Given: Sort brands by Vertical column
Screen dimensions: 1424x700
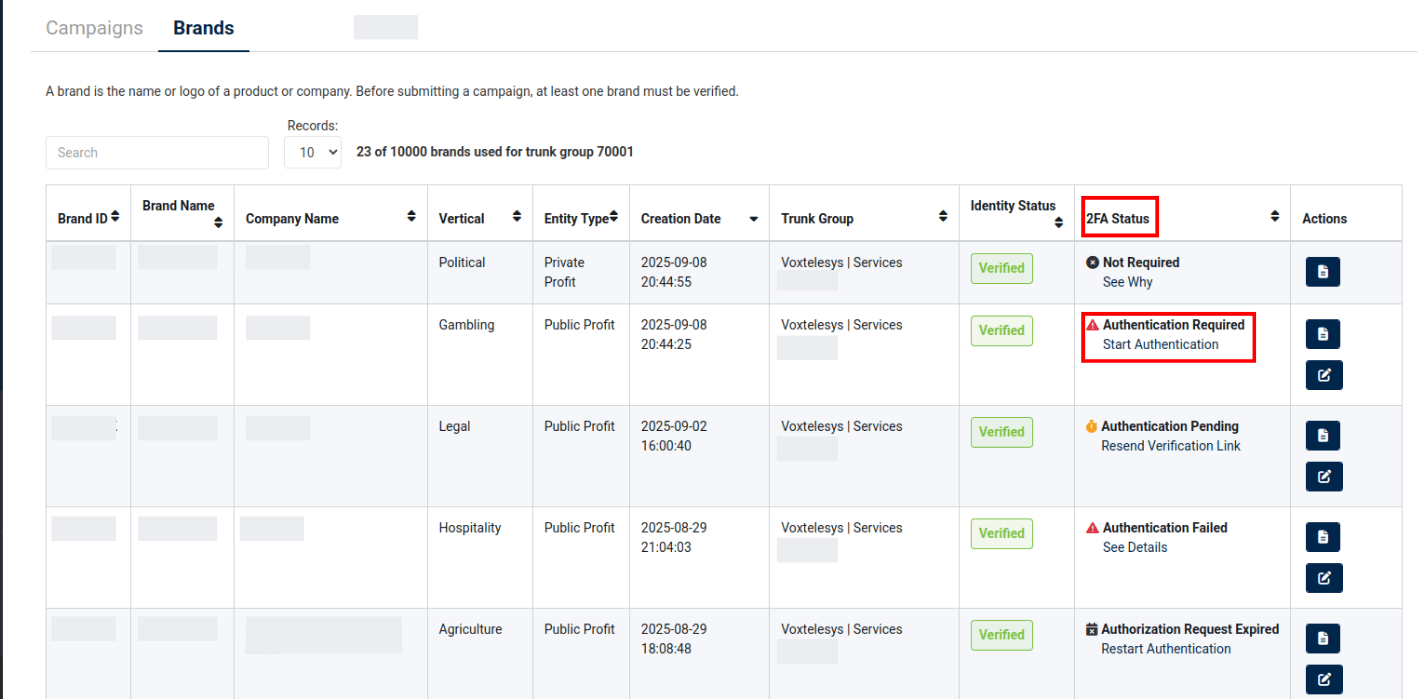Looking at the screenshot, I should 516,218.
